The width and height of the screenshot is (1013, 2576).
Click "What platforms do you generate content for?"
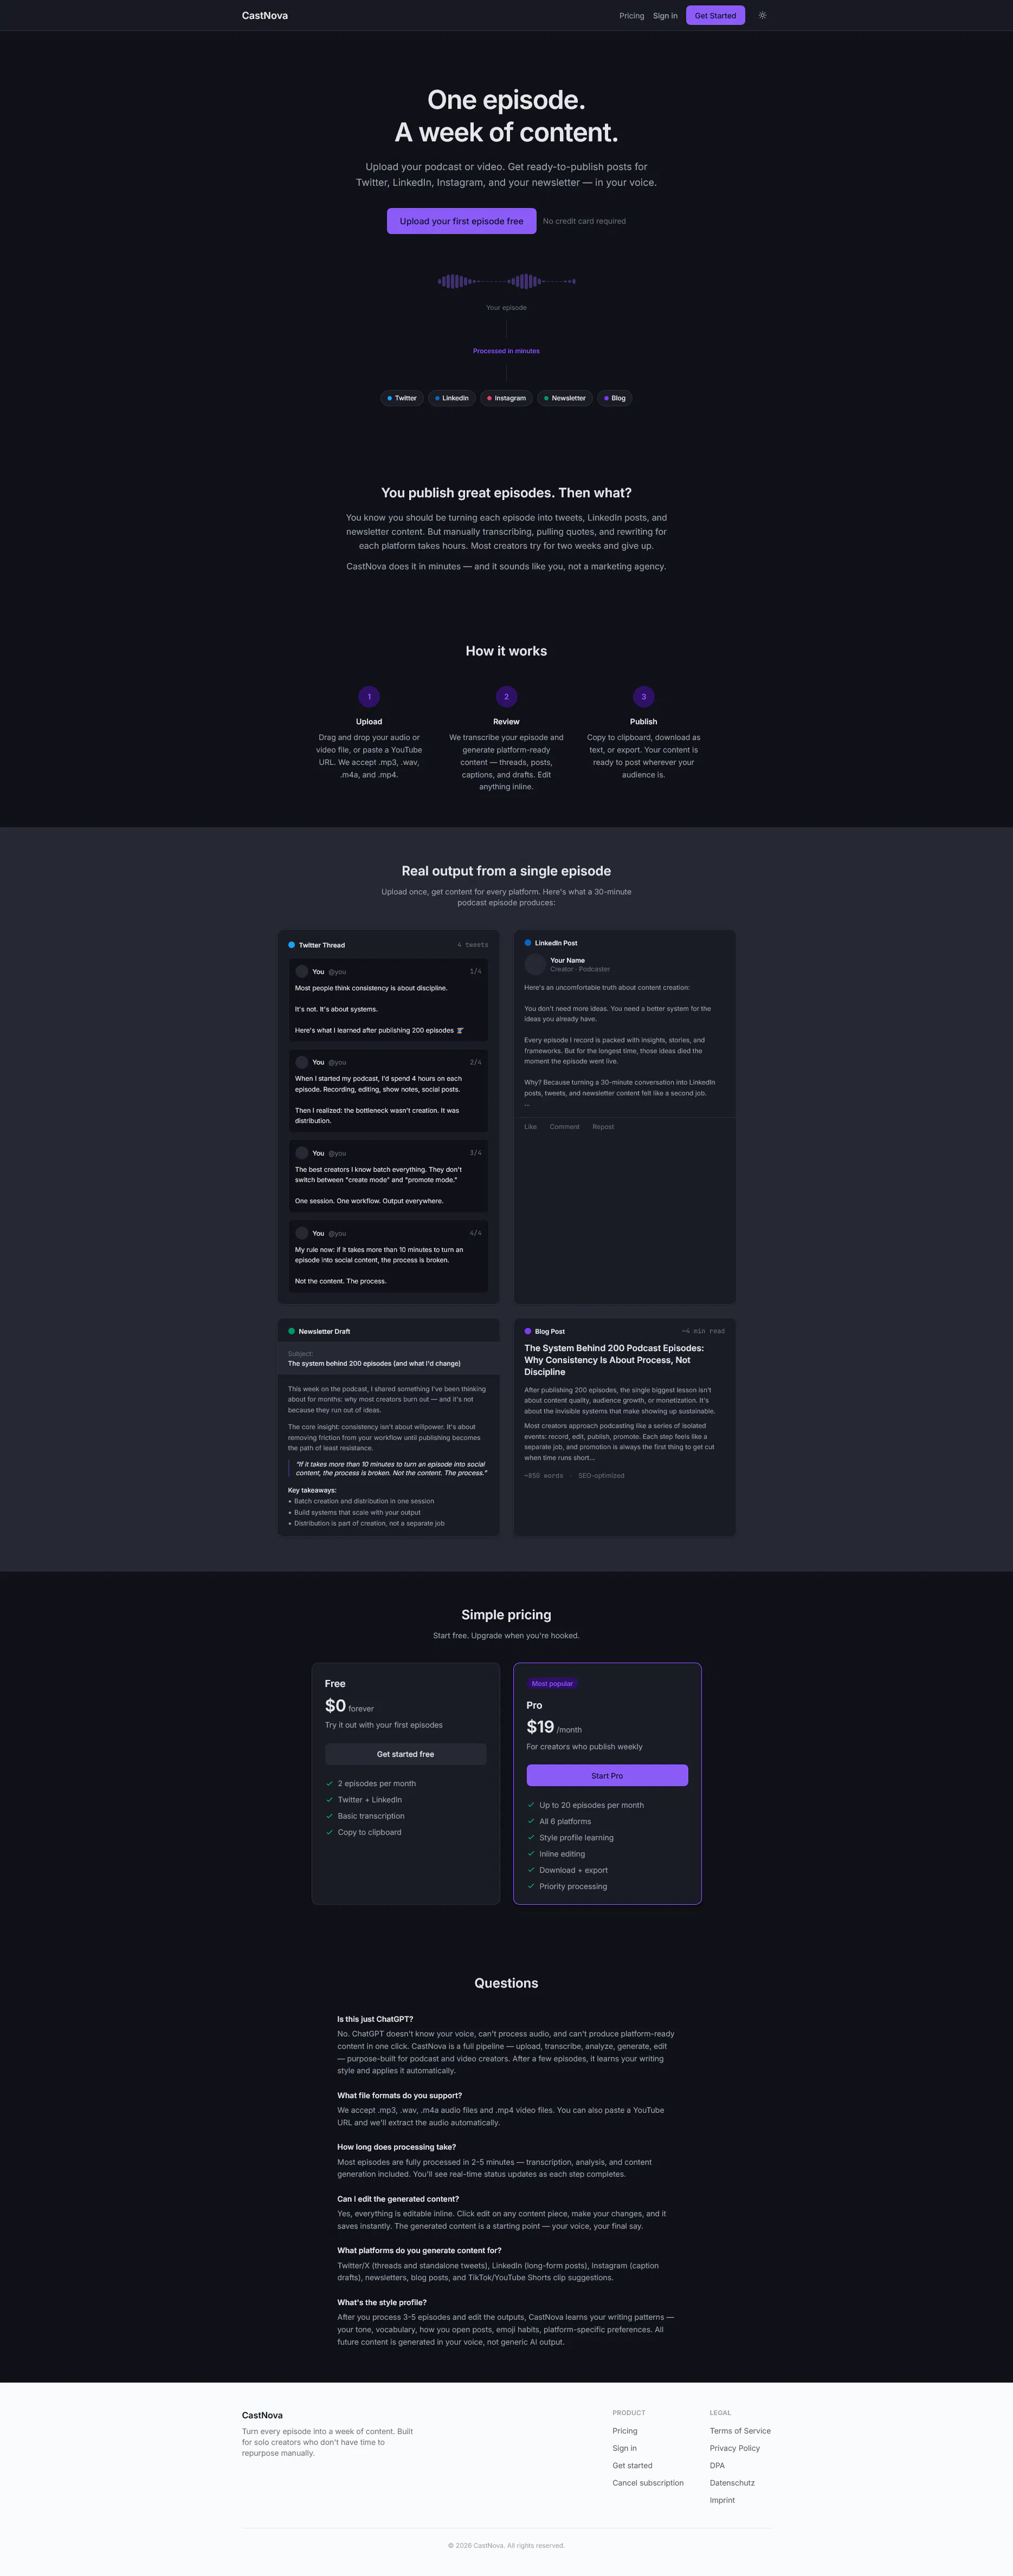[419, 2250]
